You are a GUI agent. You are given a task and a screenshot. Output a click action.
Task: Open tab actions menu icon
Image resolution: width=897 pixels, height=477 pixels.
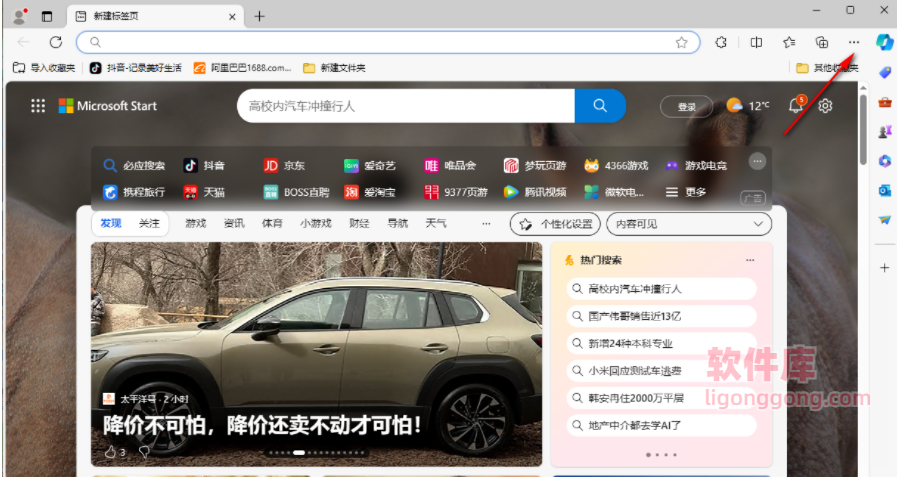pos(47,16)
